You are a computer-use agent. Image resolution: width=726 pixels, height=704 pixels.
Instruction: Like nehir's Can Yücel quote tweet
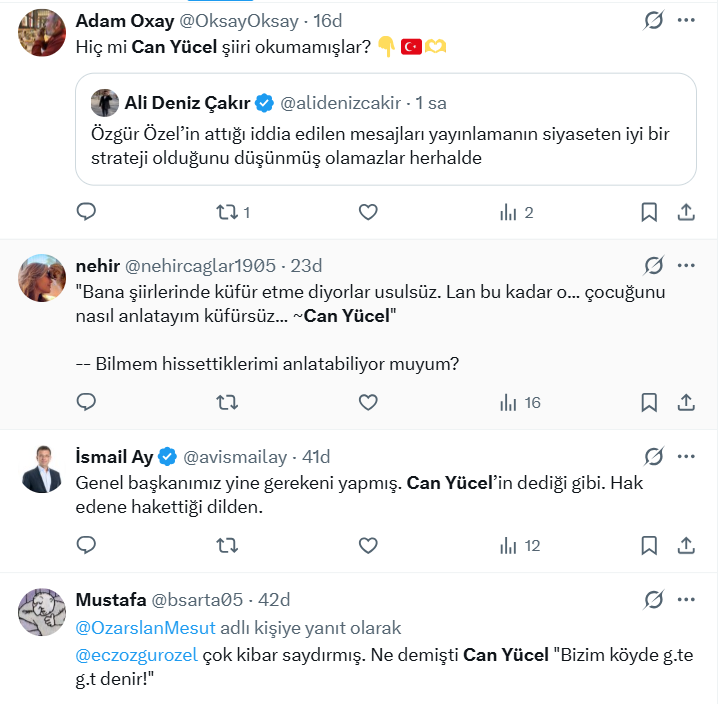point(368,402)
